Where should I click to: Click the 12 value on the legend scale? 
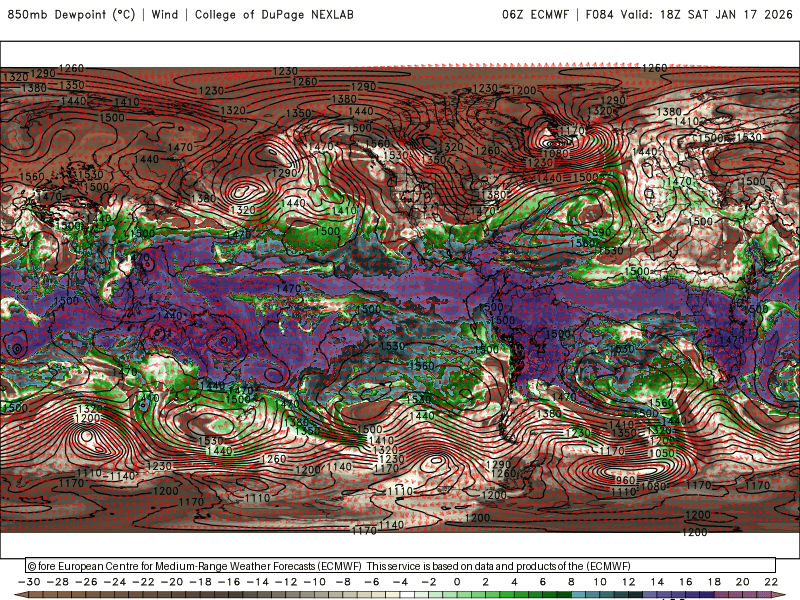629,582
